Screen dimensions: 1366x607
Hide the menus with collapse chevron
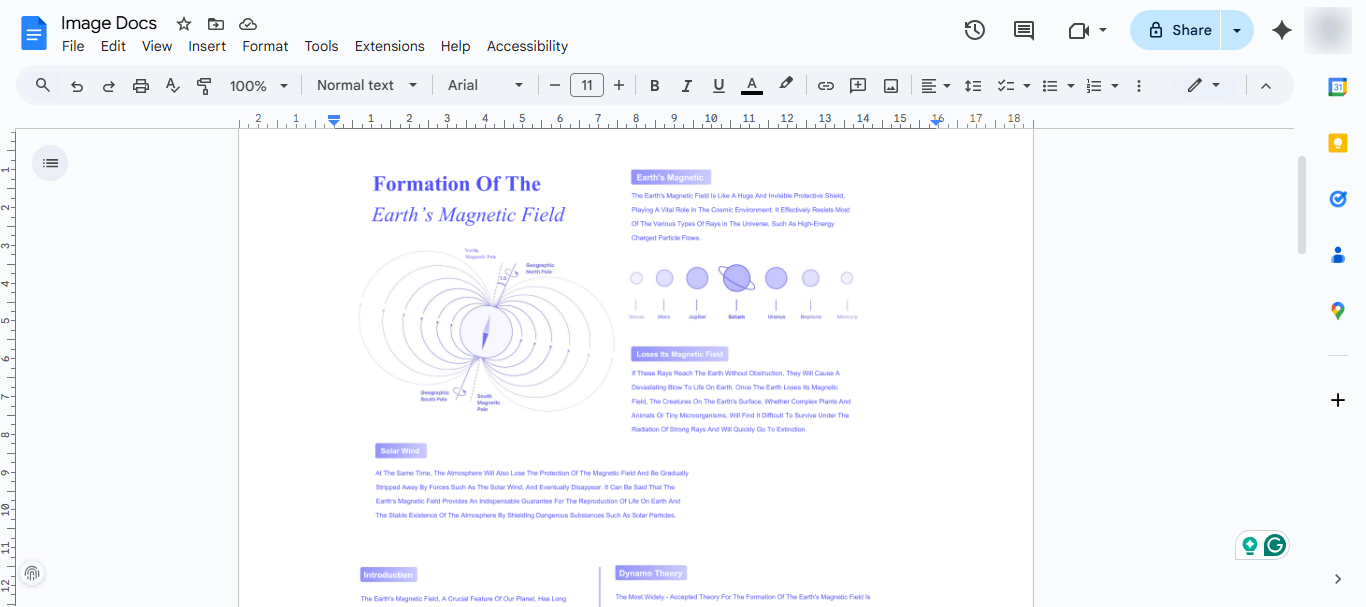[x=1266, y=86]
